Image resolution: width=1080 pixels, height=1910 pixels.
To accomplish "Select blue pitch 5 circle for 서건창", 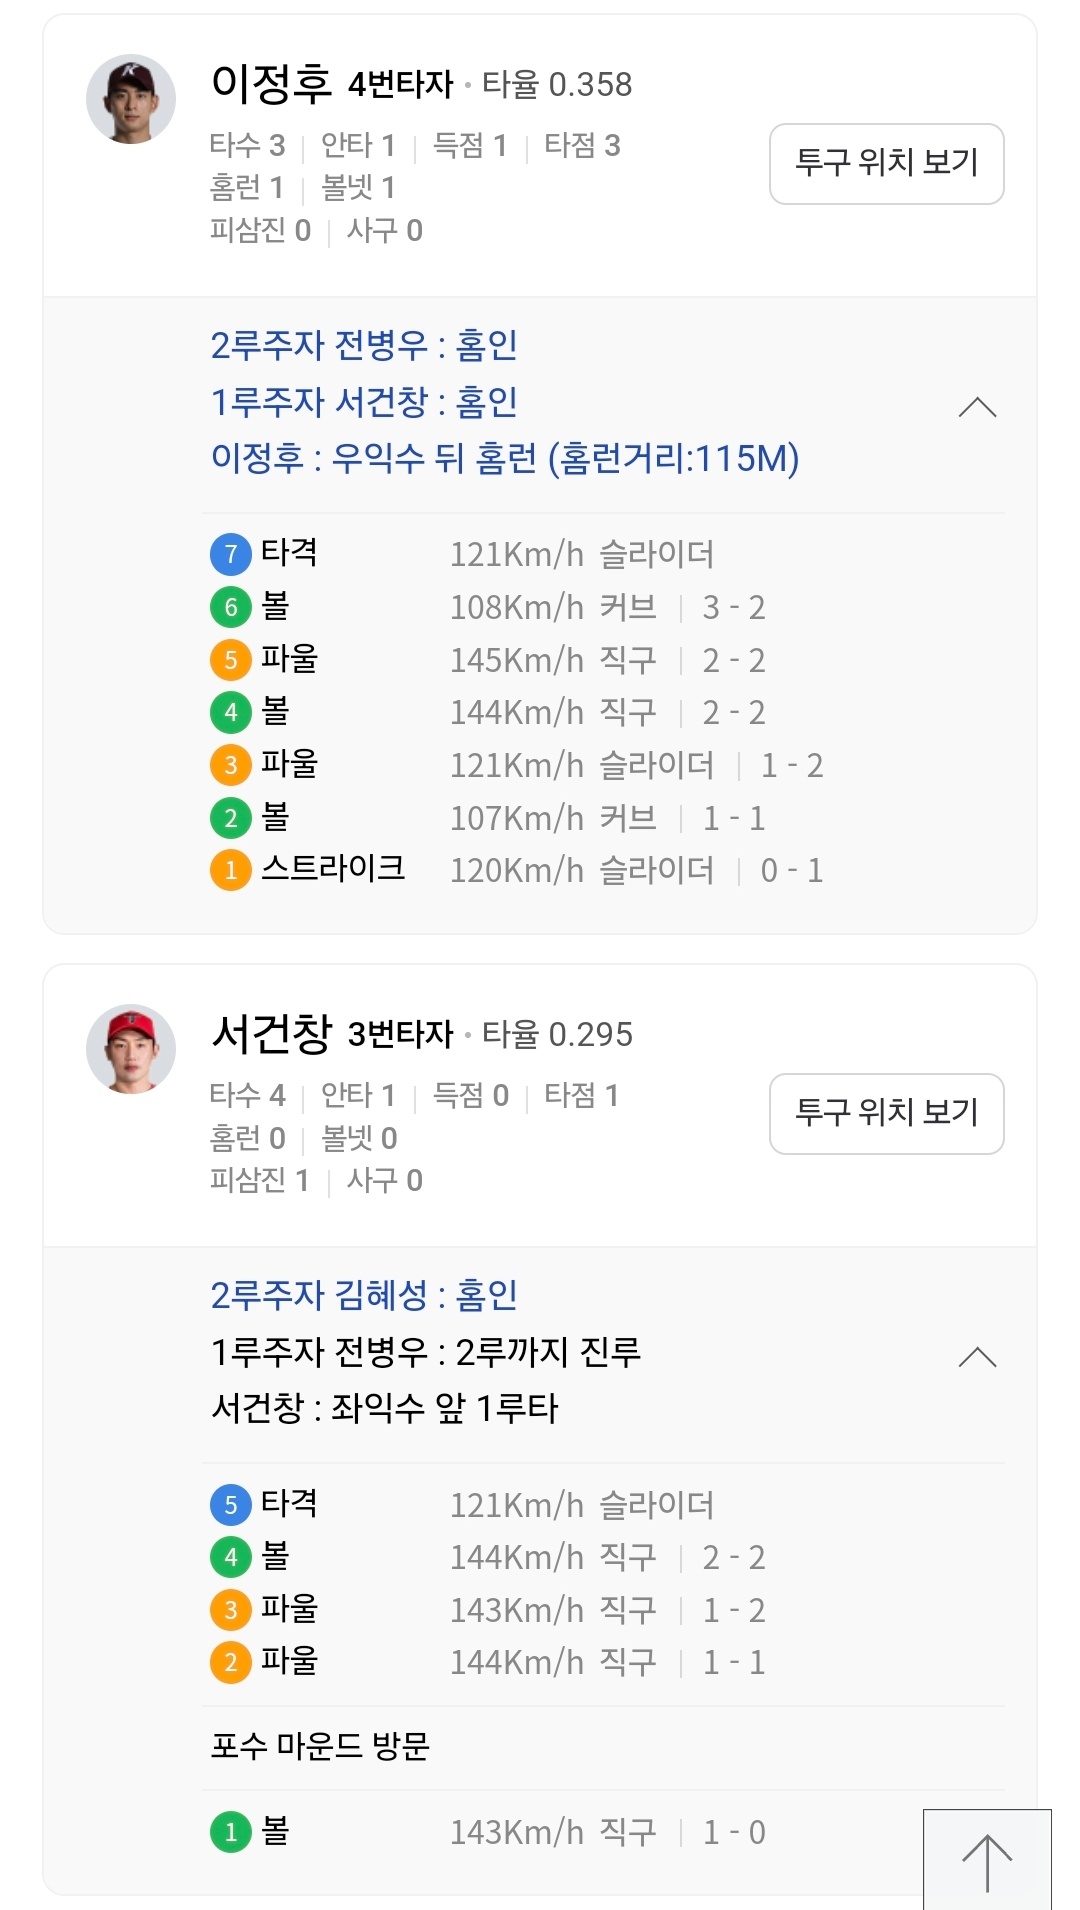I will pyautogui.click(x=230, y=1504).
